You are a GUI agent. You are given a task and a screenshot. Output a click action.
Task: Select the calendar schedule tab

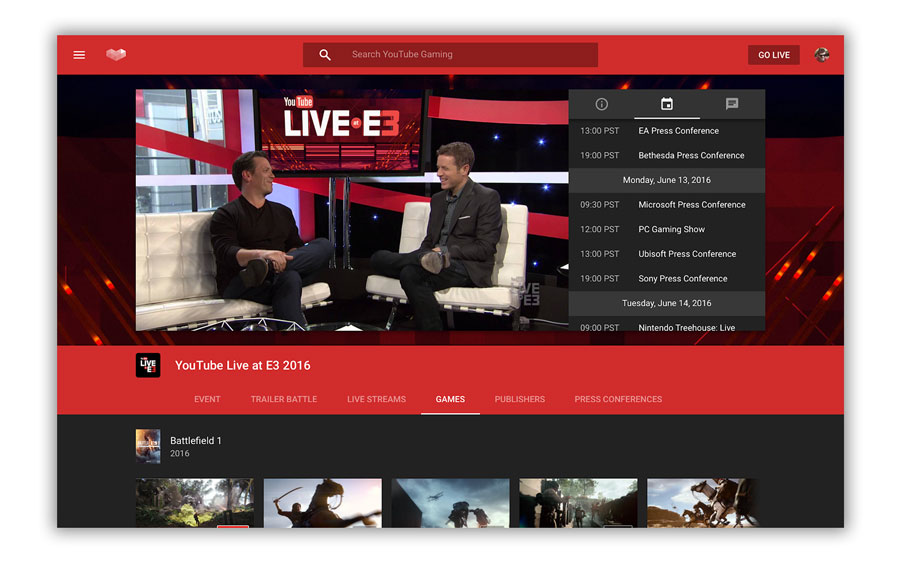pos(666,104)
